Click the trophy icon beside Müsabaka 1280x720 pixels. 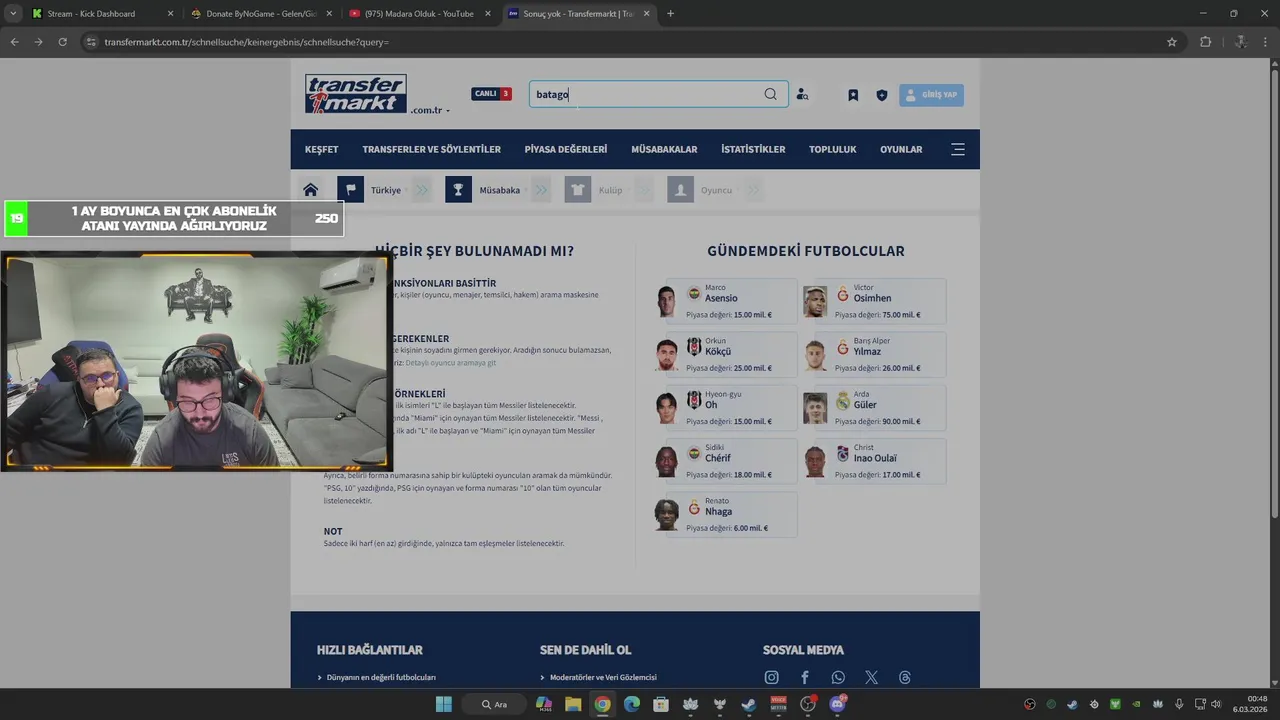click(x=458, y=190)
